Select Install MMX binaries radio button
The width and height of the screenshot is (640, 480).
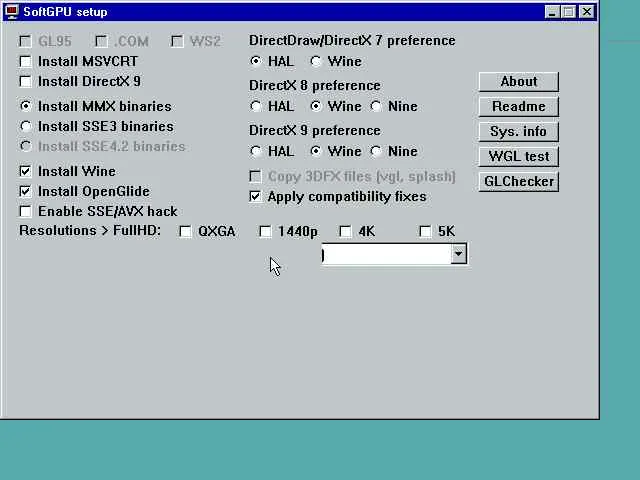pos(26,106)
